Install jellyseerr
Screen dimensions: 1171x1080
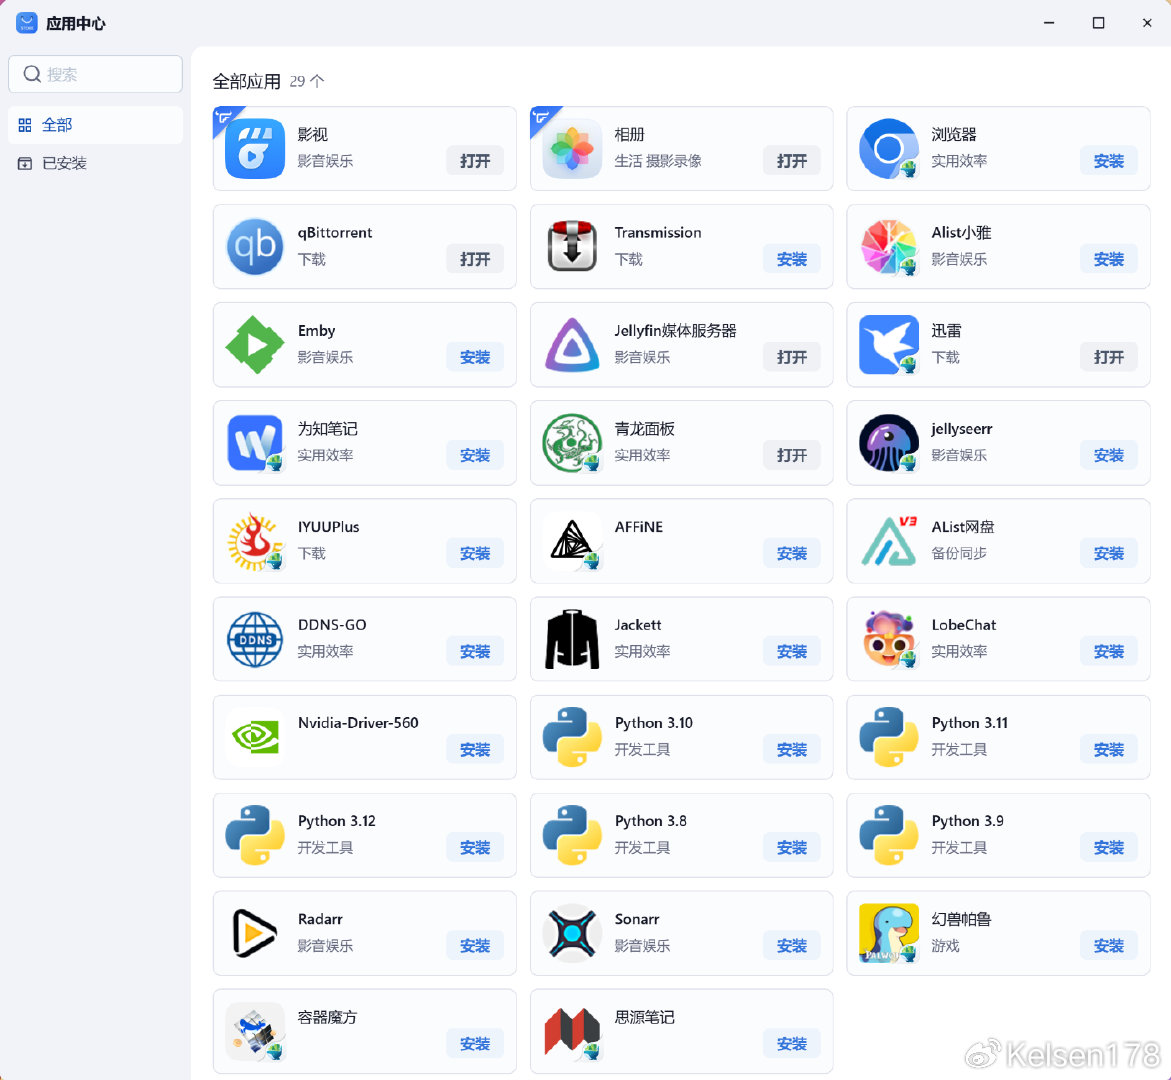(x=1109, y=456)
